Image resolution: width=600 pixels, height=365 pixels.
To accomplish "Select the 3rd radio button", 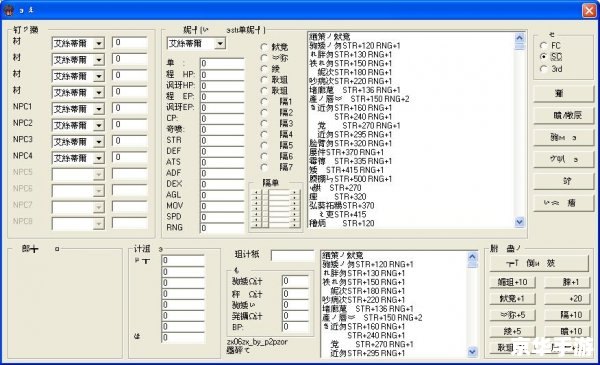I will [543, 69].
